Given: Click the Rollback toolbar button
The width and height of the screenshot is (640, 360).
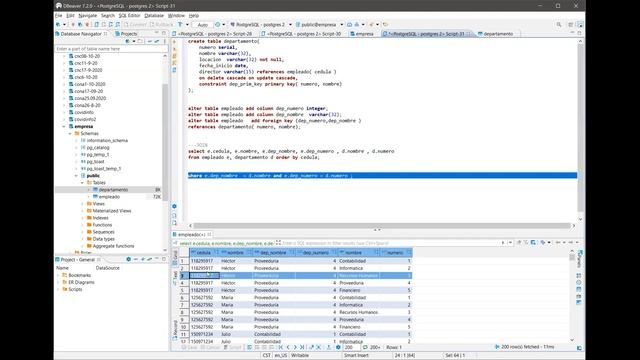Looking at the screenshot, I should click(162, 25).
